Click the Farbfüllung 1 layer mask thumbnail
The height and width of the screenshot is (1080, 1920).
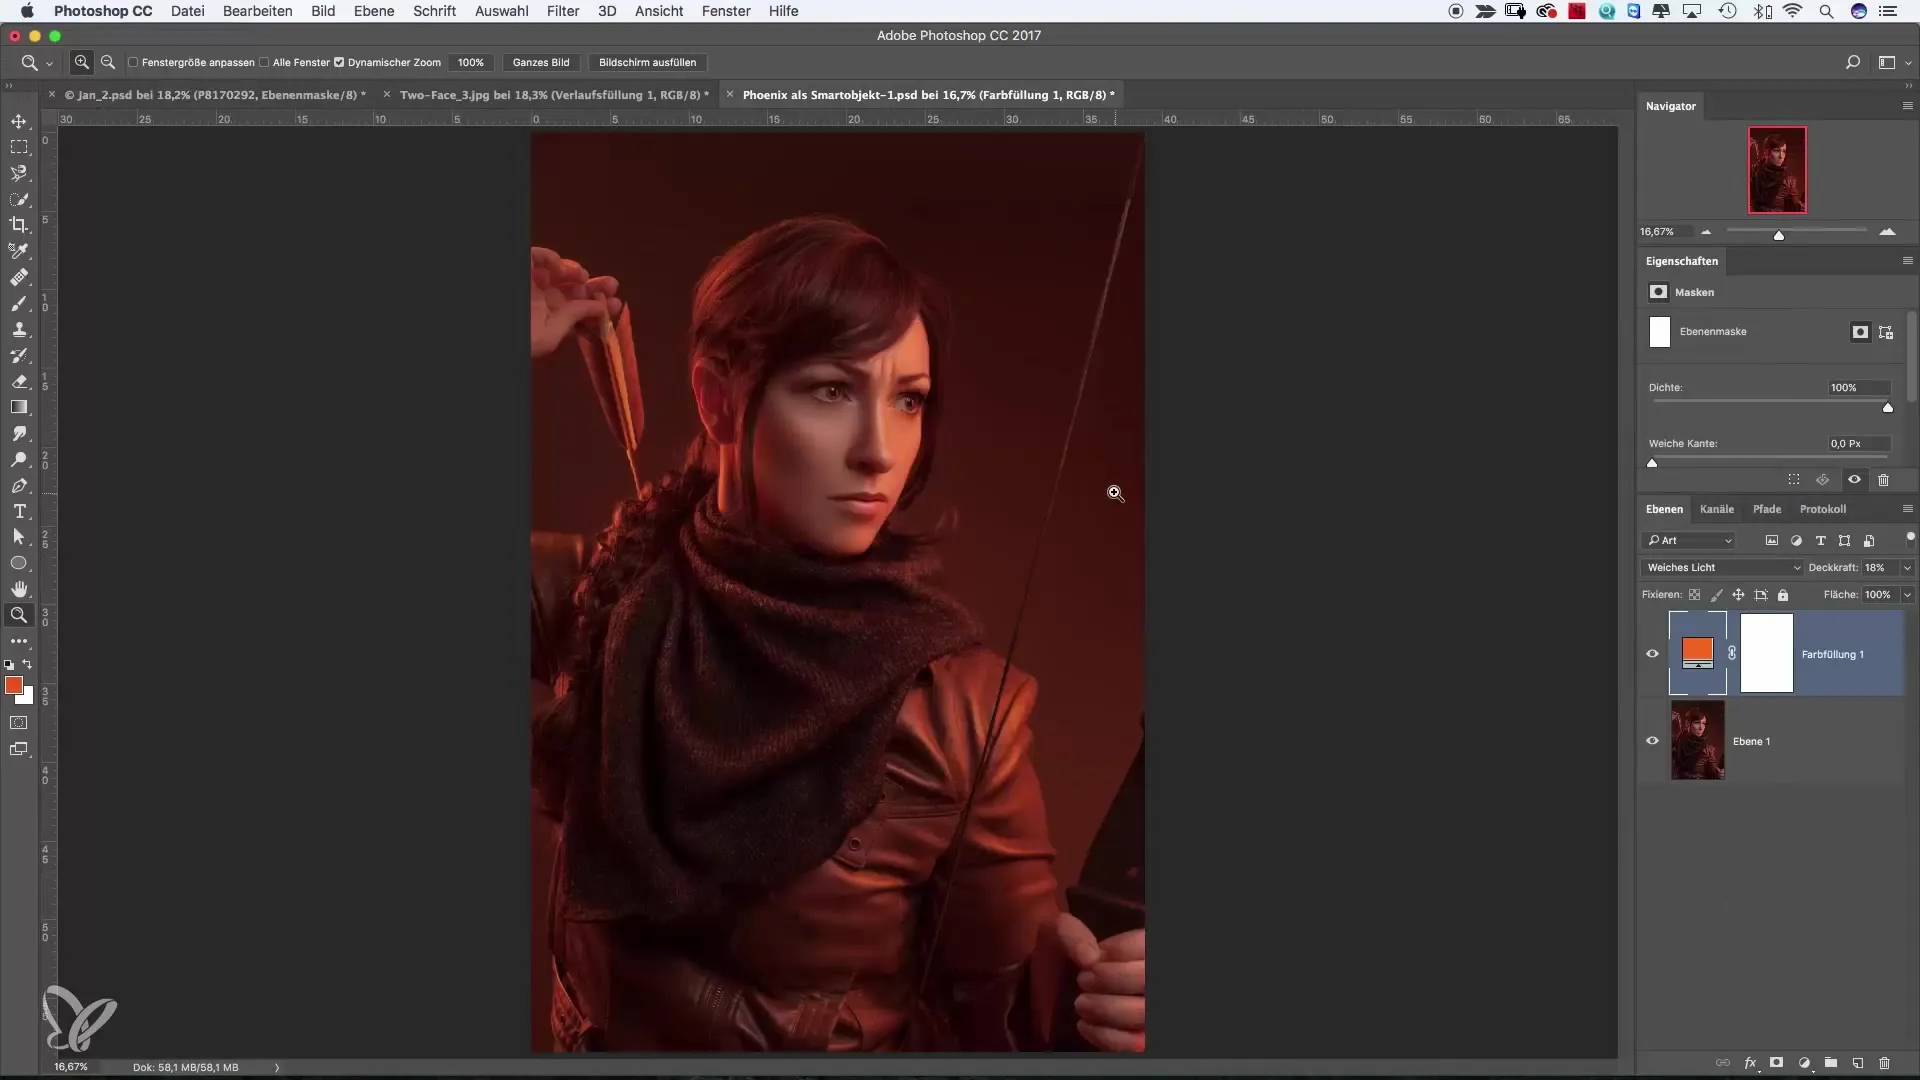1767,653
